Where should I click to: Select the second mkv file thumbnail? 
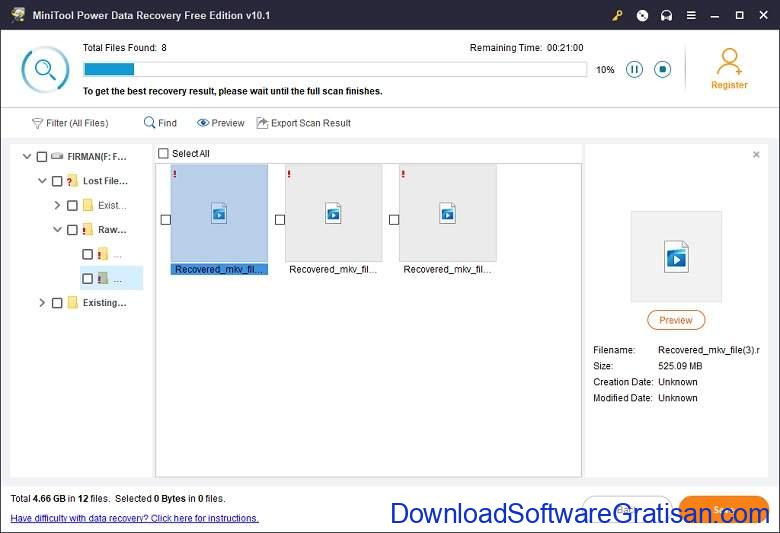[x=333, y=213]
